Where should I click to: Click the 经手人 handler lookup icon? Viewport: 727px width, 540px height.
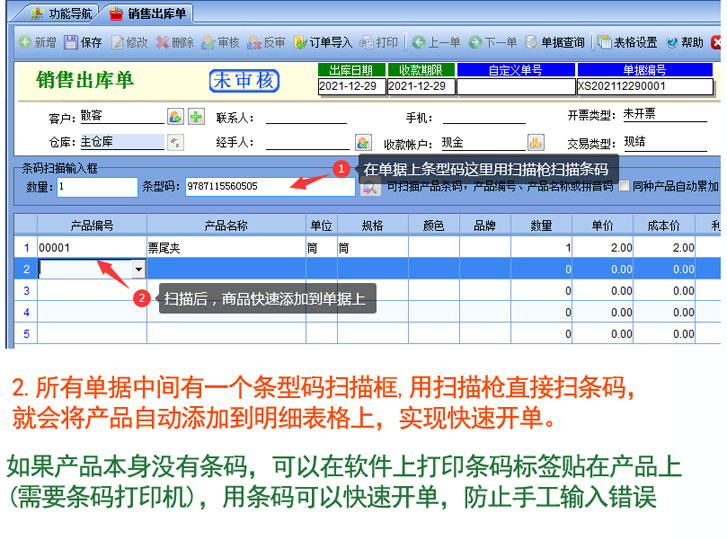pyautogui.click(x=363, y=143)
